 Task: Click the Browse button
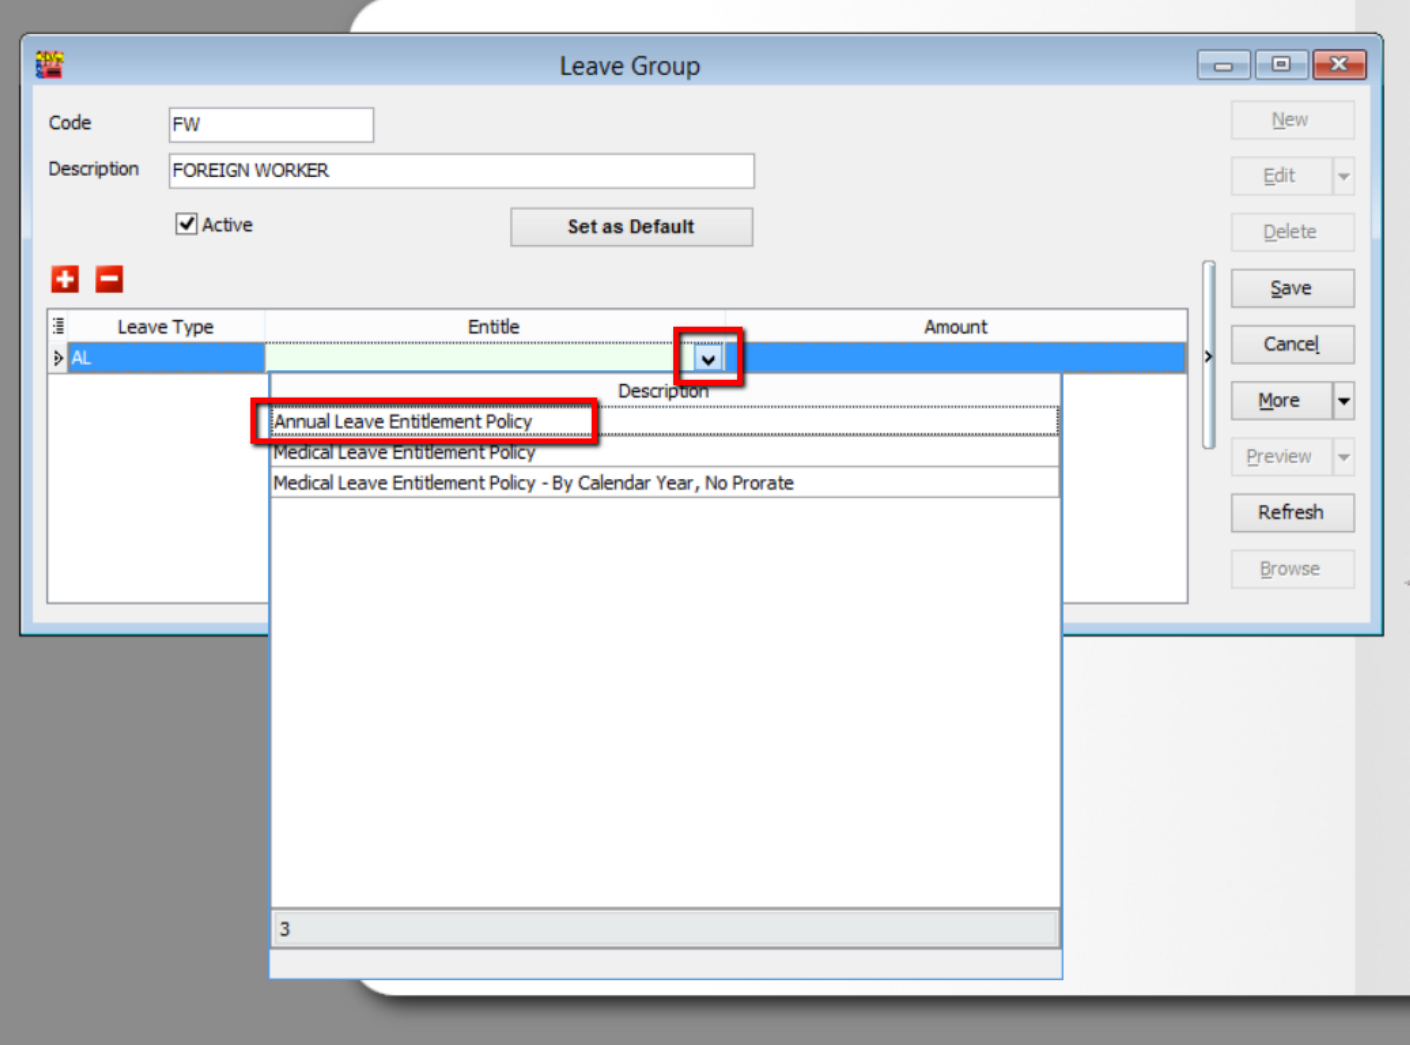(1291, 569)
